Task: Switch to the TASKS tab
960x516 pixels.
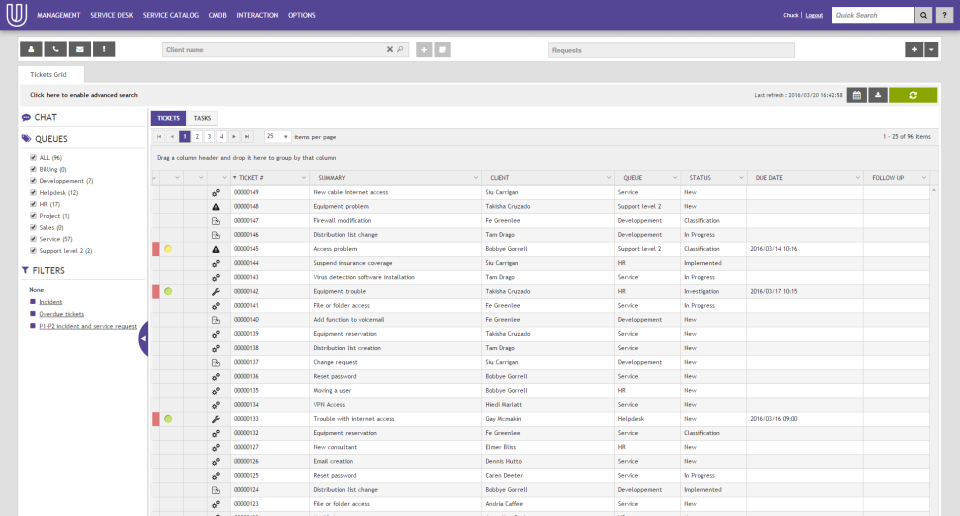Action: [x=202, y=118]
